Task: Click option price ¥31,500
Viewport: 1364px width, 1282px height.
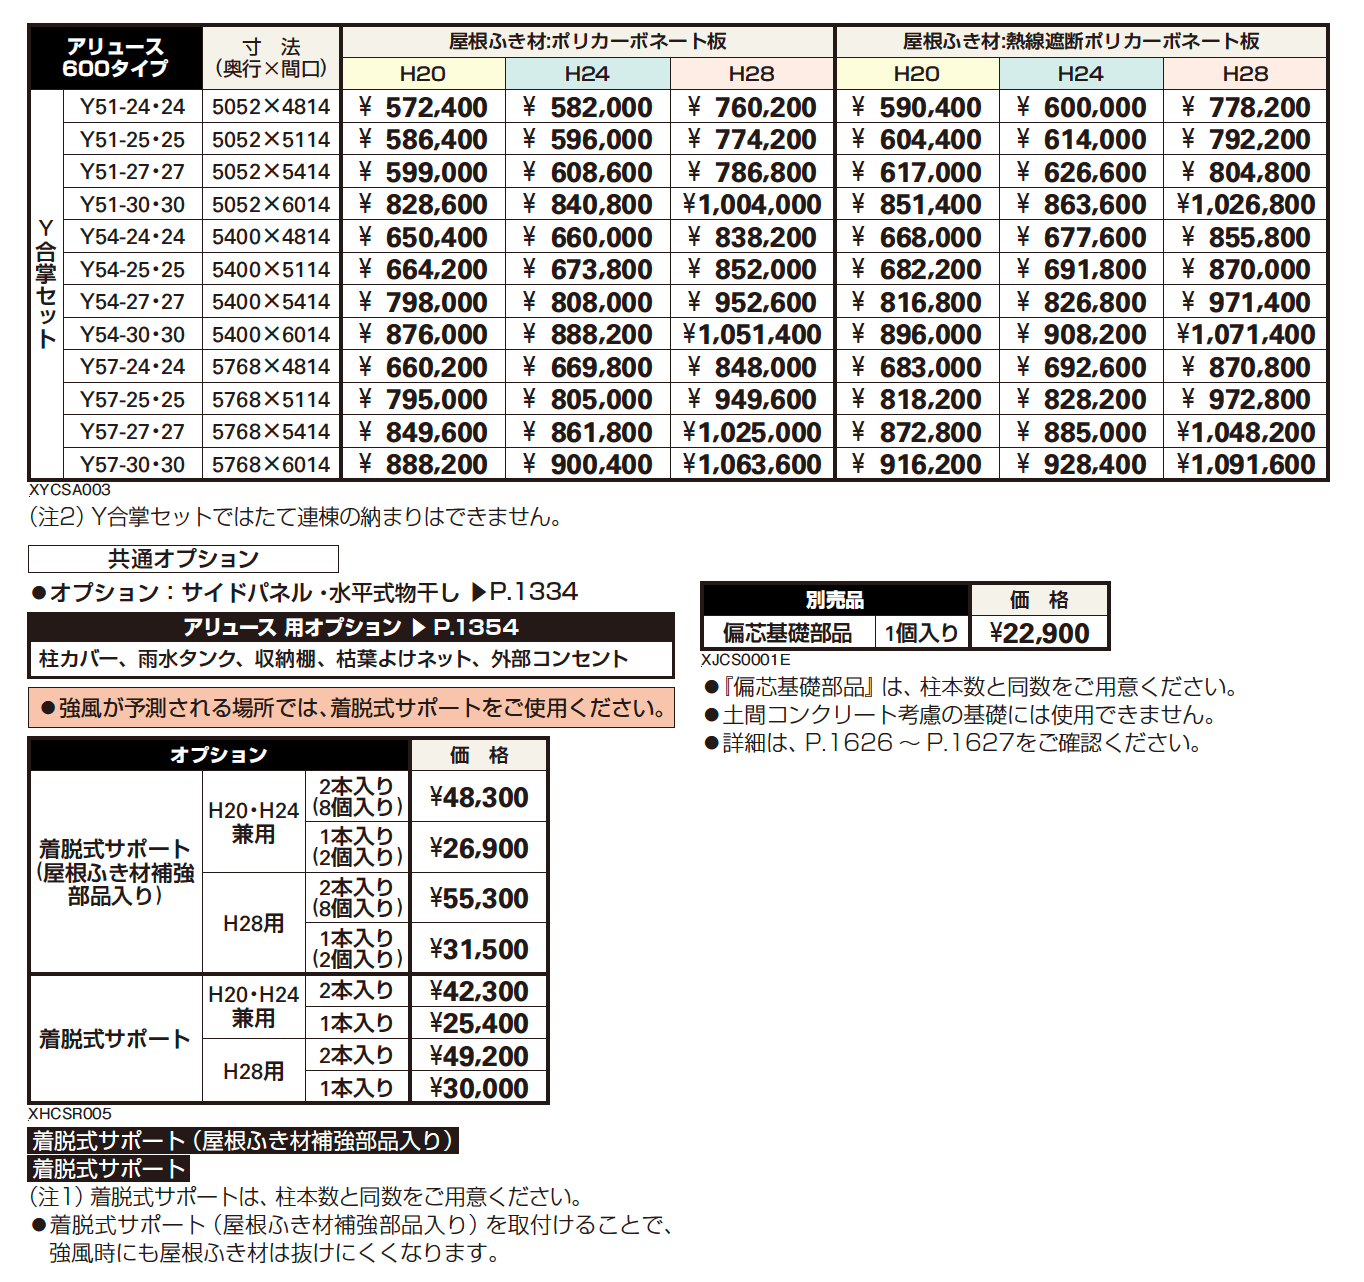Action: pyautogui.click(x=479, y=949)
